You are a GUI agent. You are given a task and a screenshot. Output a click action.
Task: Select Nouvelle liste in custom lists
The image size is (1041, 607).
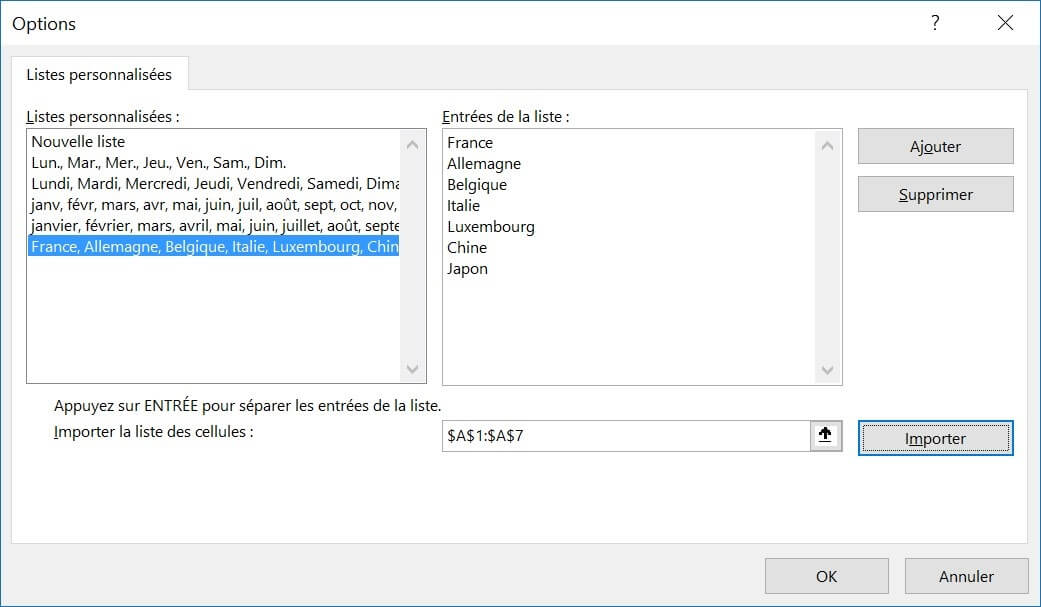pos(214,141)
